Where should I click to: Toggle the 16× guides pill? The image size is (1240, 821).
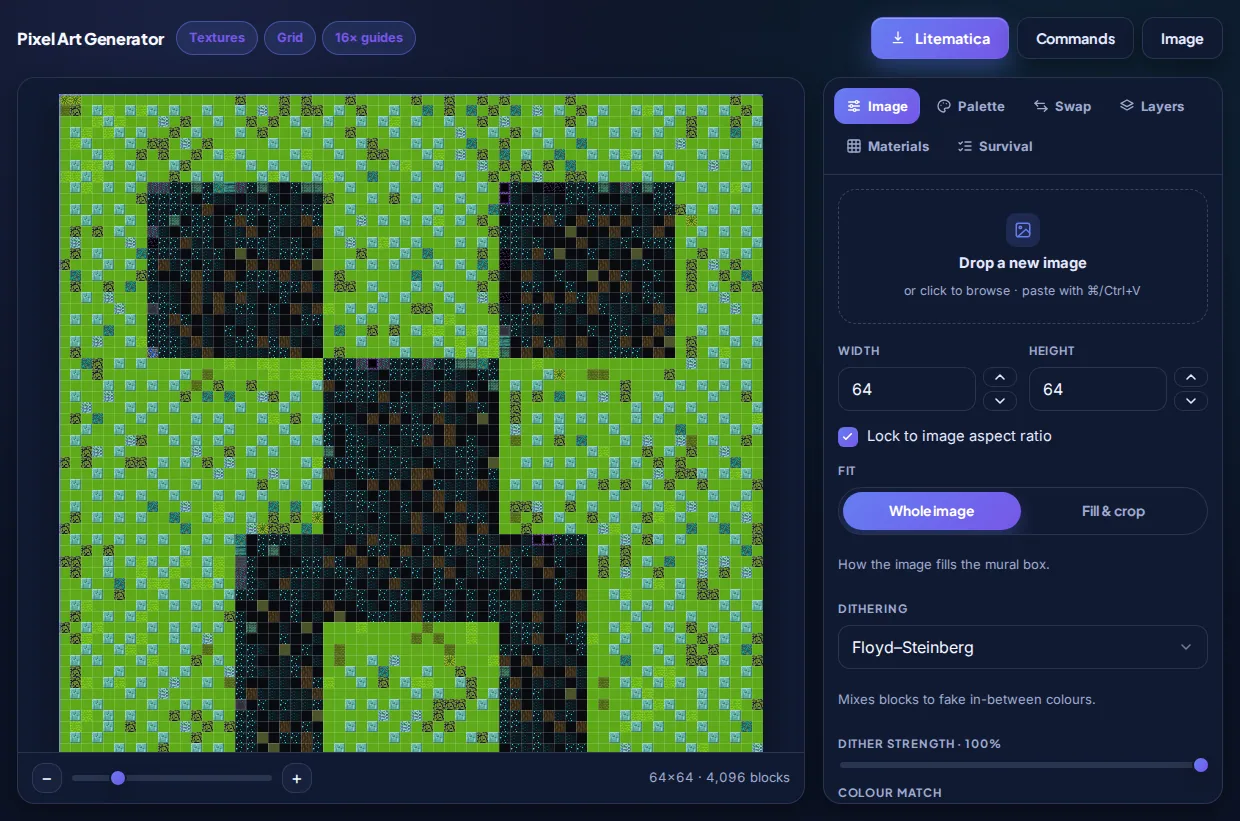pos(369,38)
